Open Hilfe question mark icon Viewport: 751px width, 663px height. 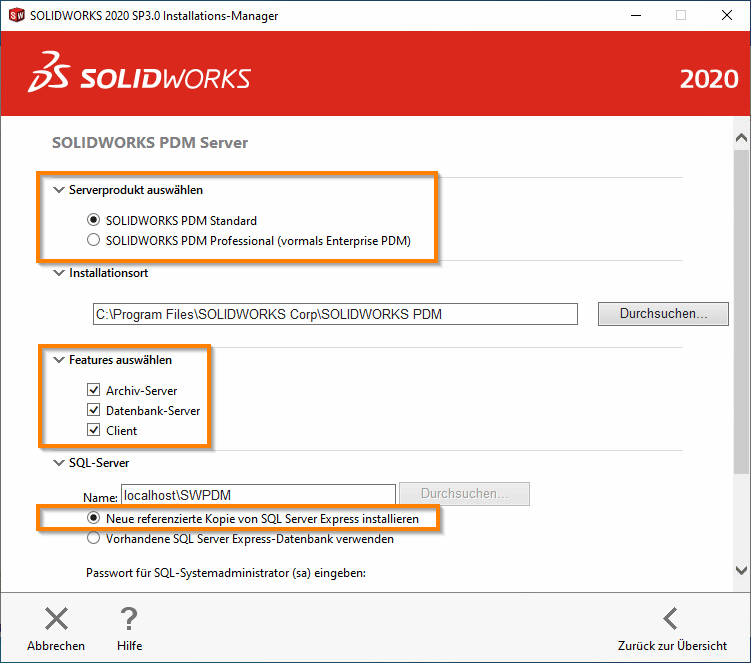pyautogui.click(x=129, y=618)
